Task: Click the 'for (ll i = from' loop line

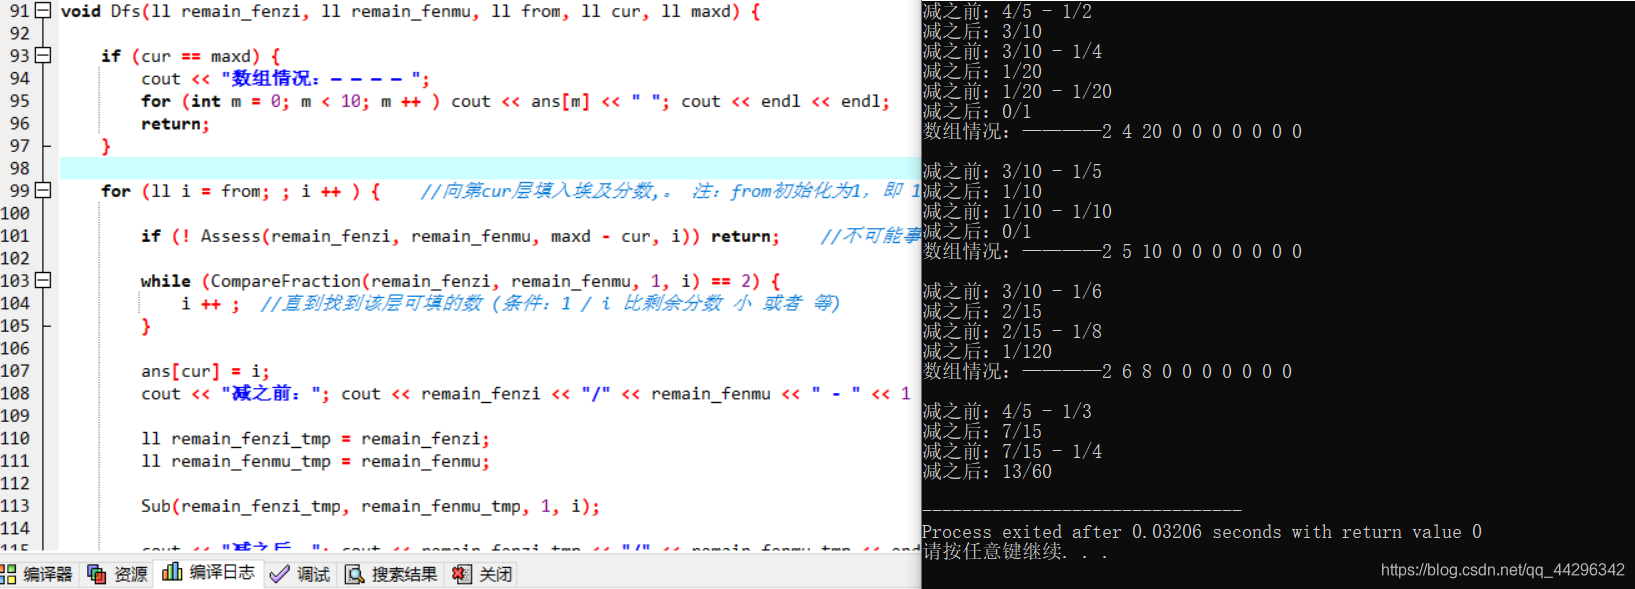Action: click(241, 192)
